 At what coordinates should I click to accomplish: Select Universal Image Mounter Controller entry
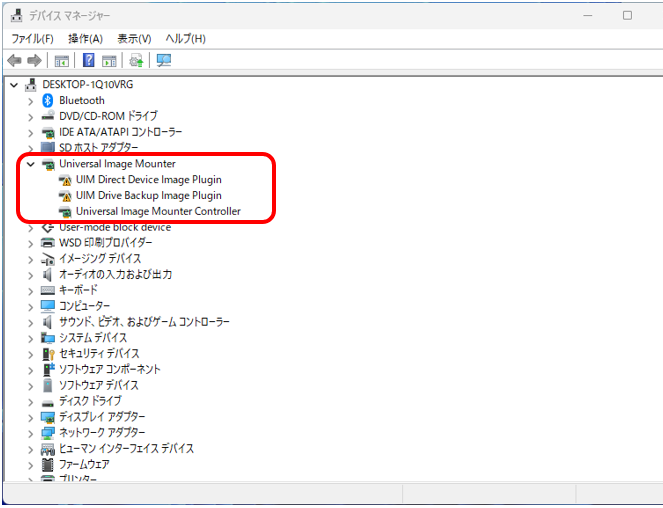pos(158,211)
